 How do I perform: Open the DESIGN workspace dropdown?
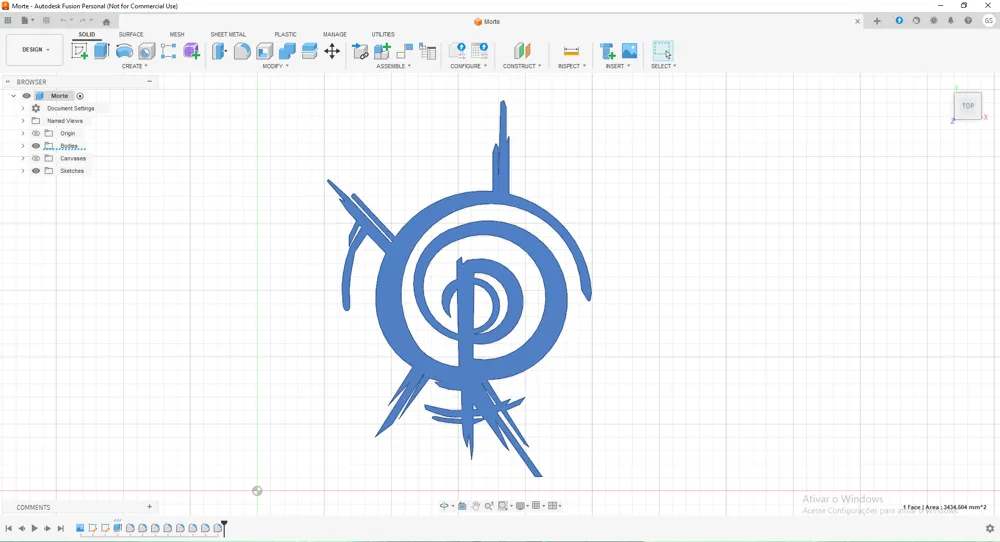pos(35,50)
